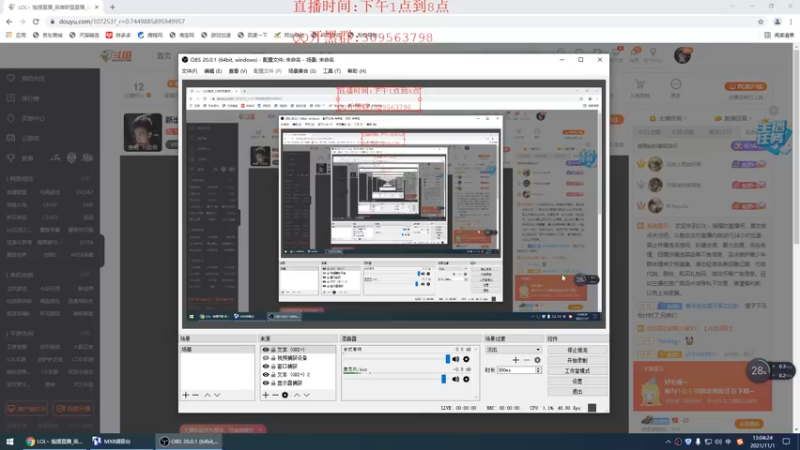
Task: Open OBS 设置 settings button
Action: click(578, 381)
